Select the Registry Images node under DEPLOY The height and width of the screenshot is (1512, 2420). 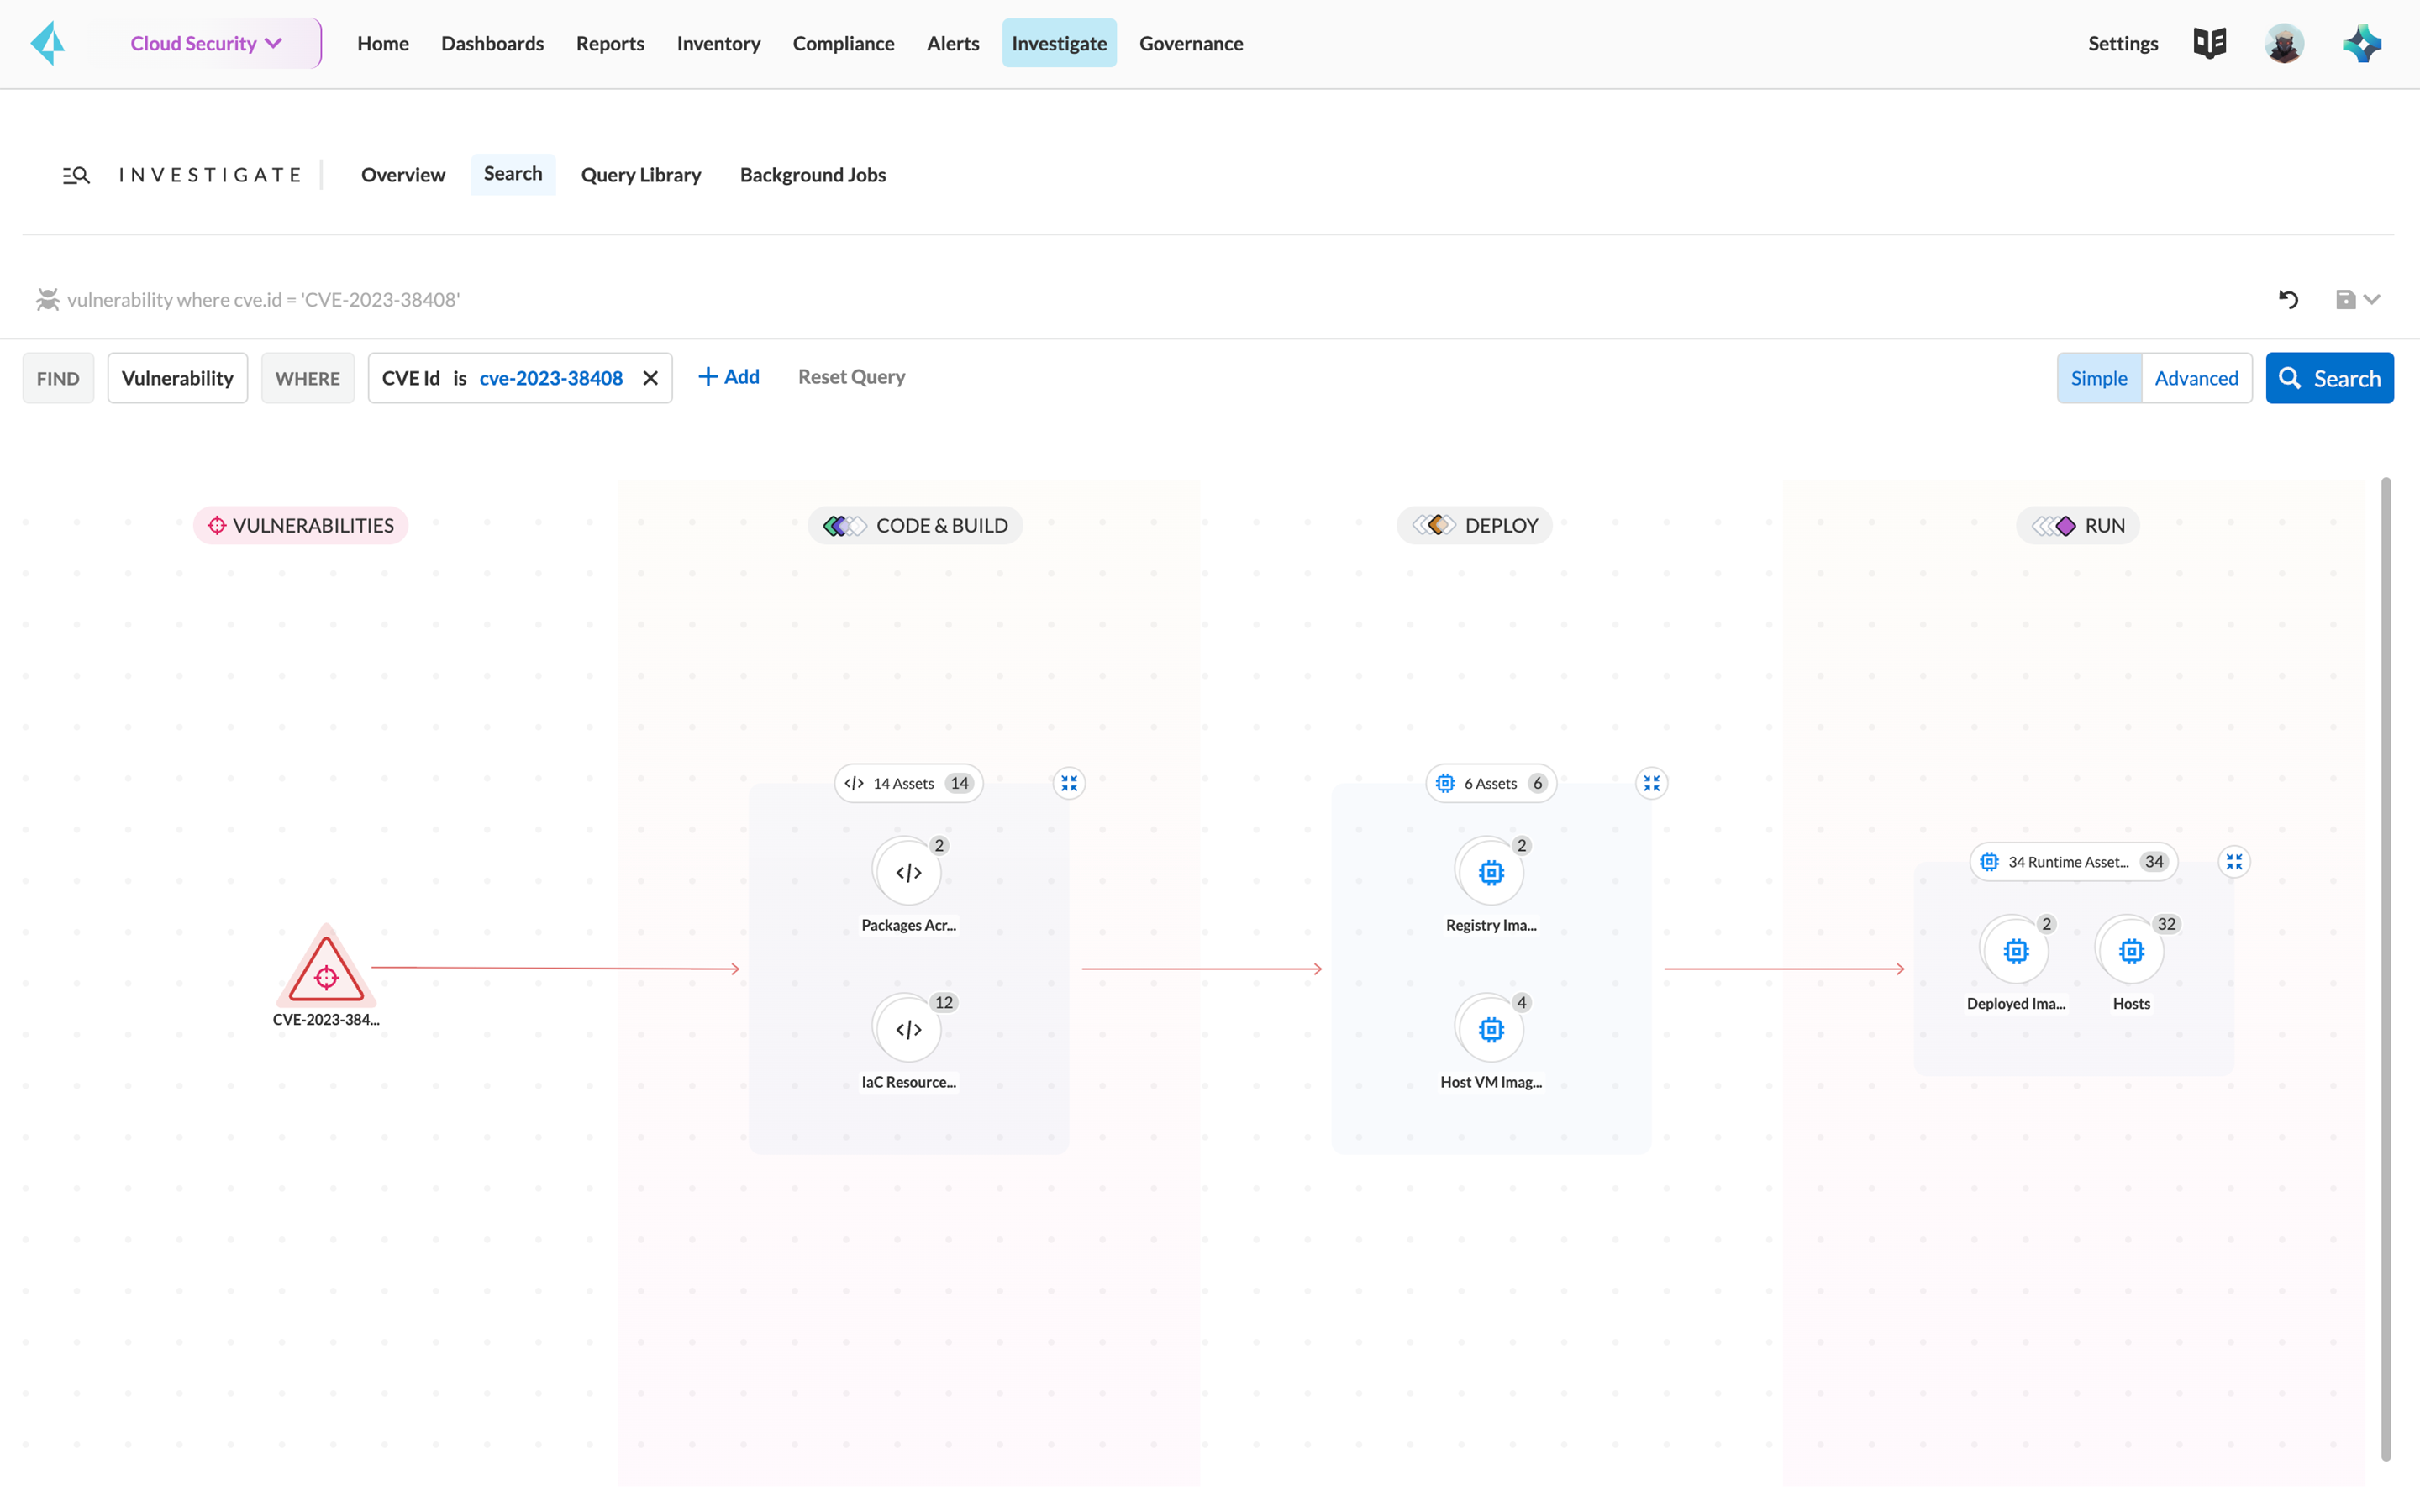point(1490,871)
